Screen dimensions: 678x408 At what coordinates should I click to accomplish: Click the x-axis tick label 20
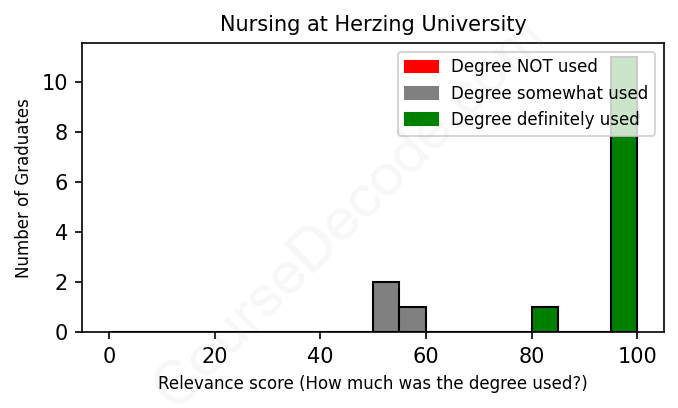[214, 356]
